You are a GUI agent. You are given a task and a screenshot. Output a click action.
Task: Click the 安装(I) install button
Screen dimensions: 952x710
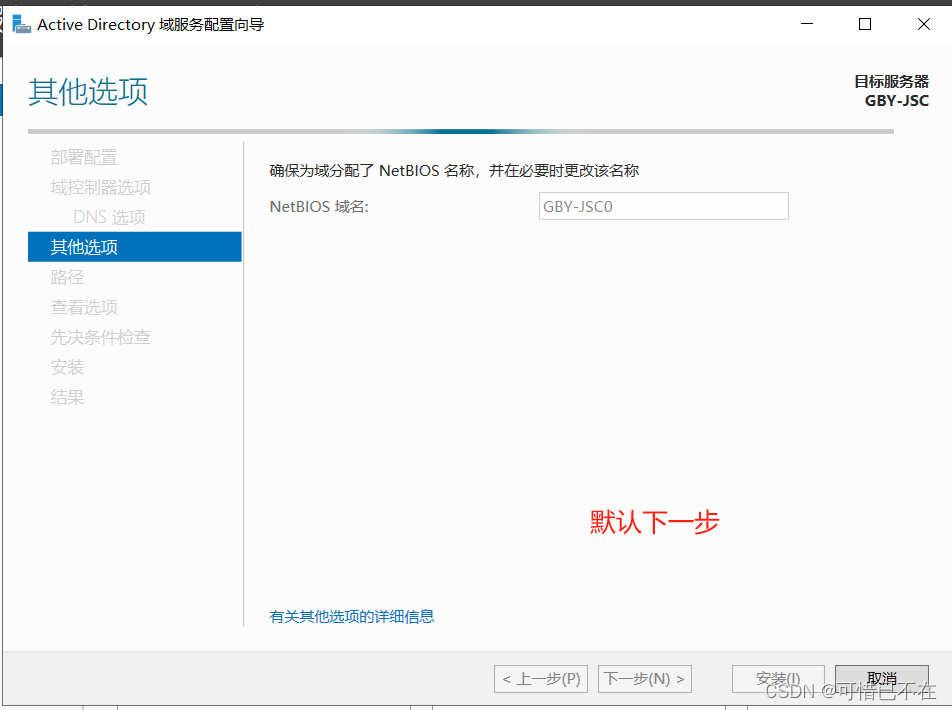pyautogui.click(x=778, y=678)
